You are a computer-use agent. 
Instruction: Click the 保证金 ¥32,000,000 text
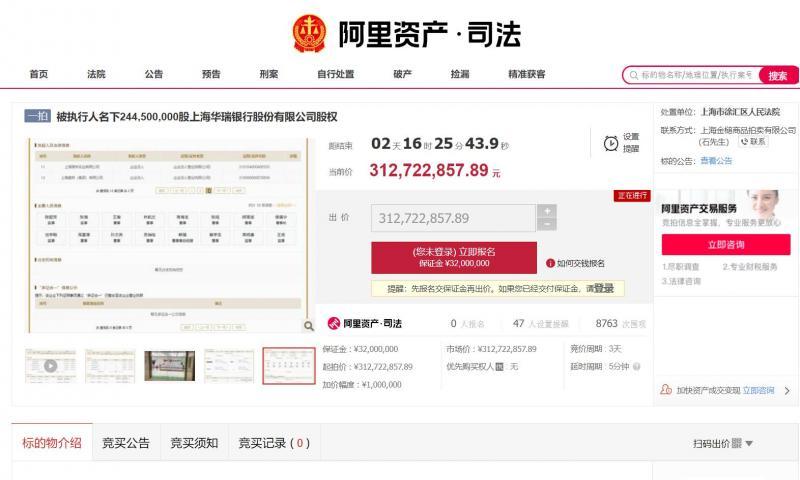click(360, 349)
